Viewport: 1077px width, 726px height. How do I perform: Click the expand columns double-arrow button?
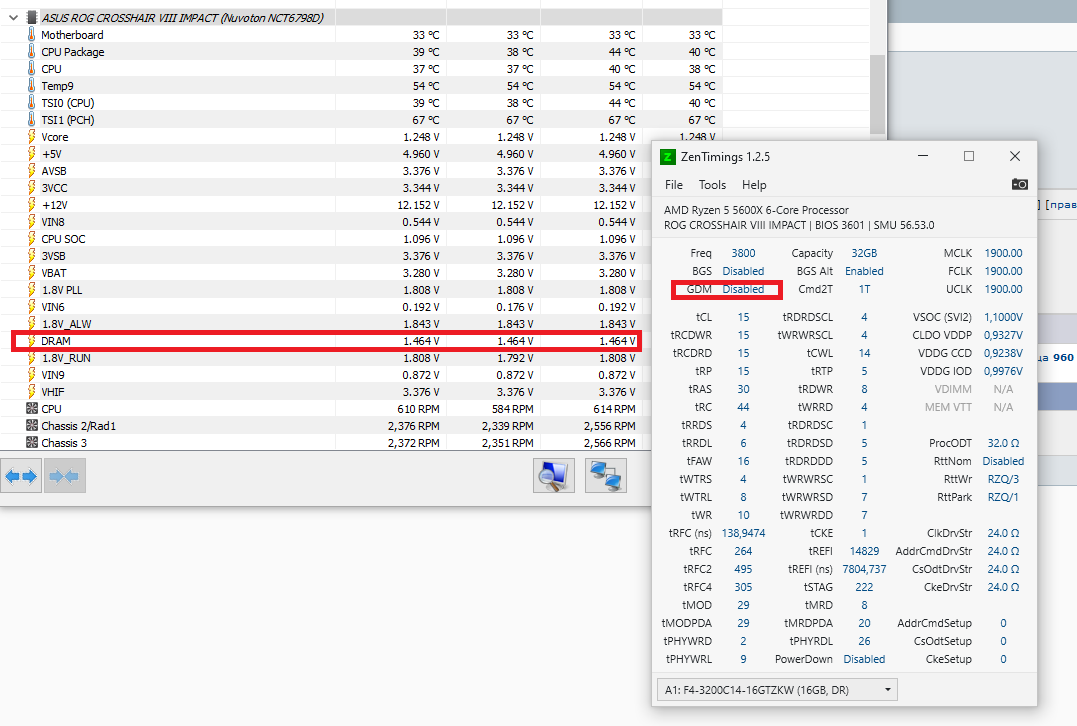[21, 476]
